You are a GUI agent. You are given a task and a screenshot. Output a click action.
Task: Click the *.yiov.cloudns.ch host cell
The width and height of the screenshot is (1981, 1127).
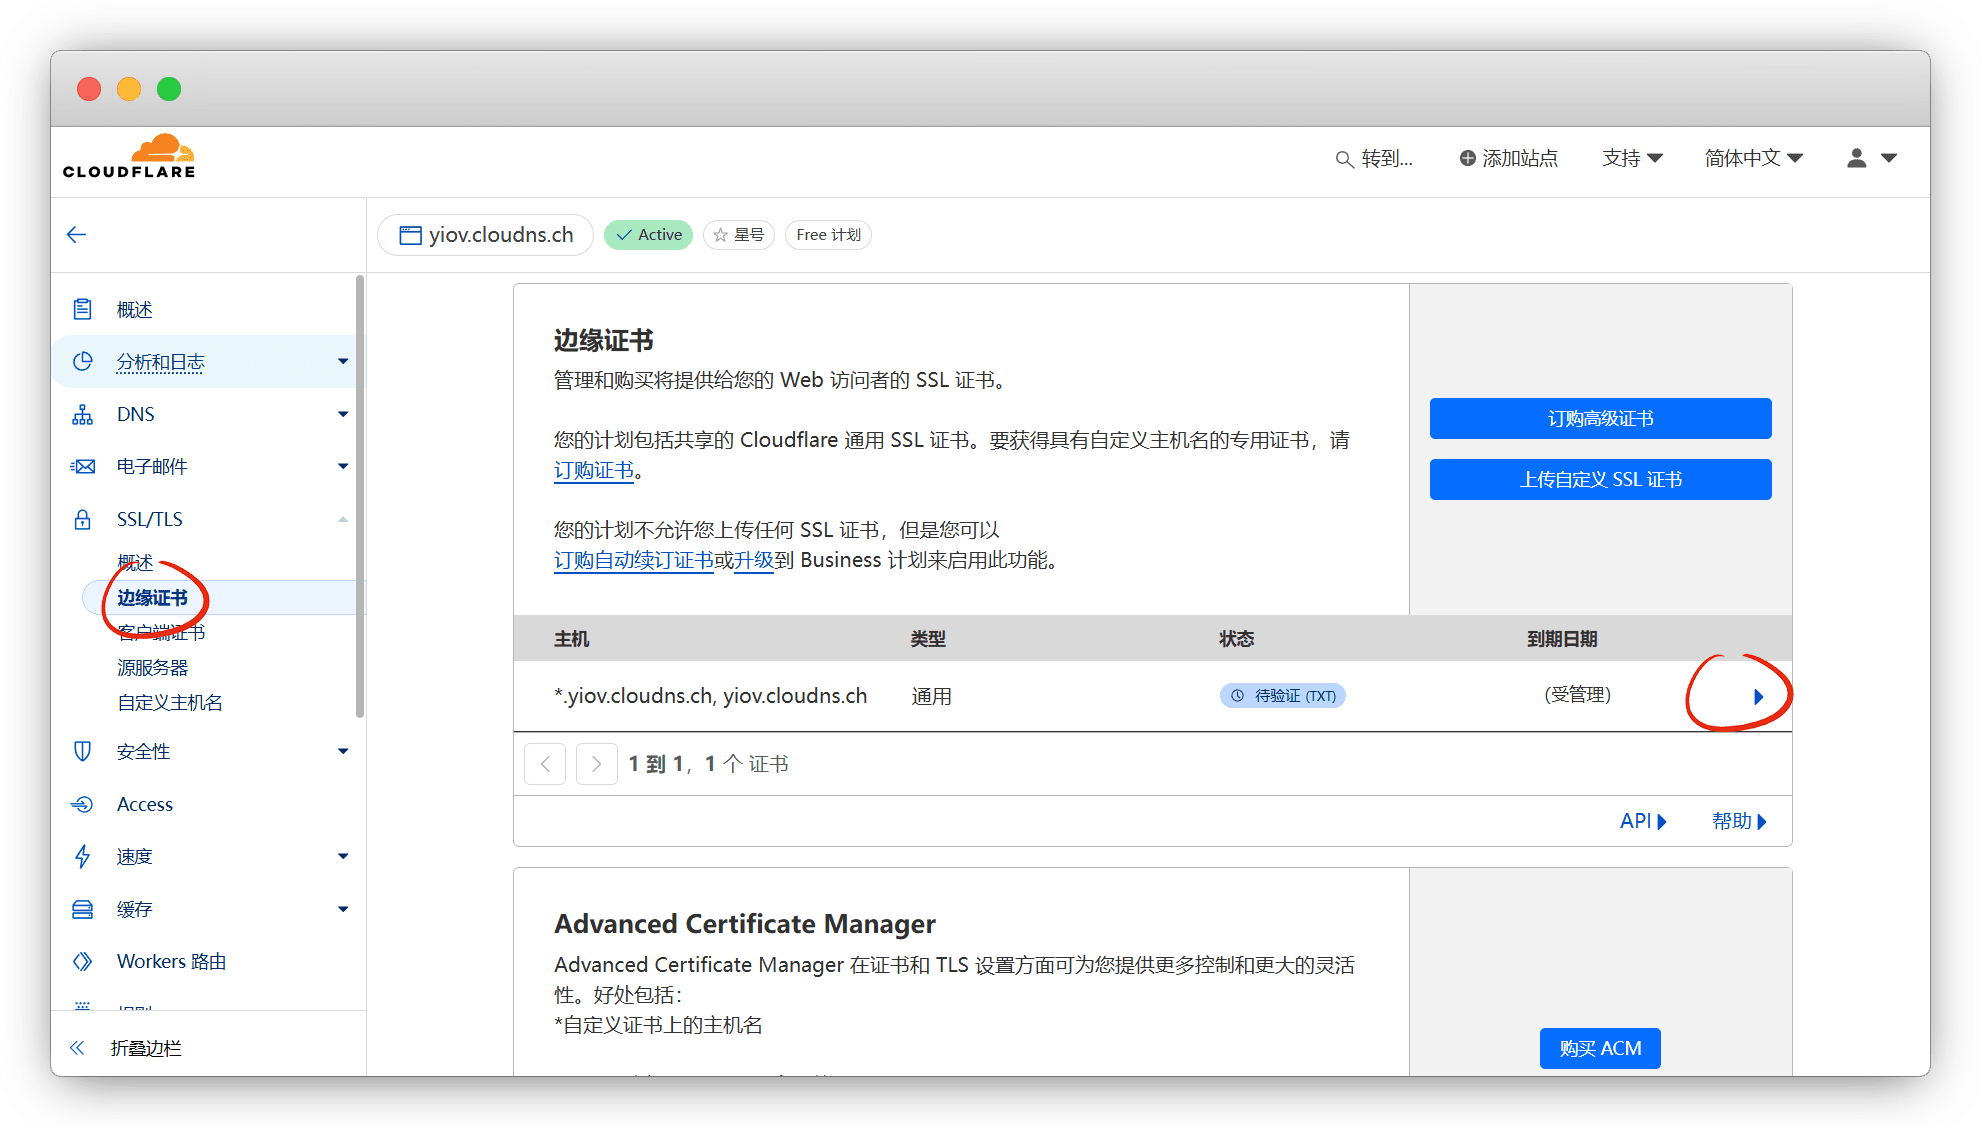[710, 696]
